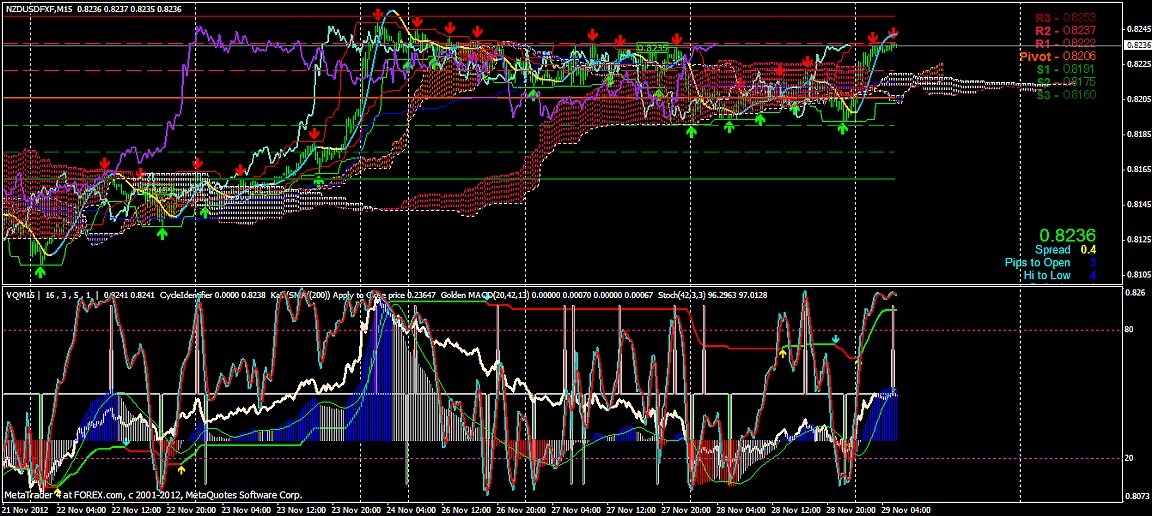Viewport: 1152px width, 516px height.
Task: Click the highlighted 0.8236 current price marker
Action: click(x=1137, y=45)
